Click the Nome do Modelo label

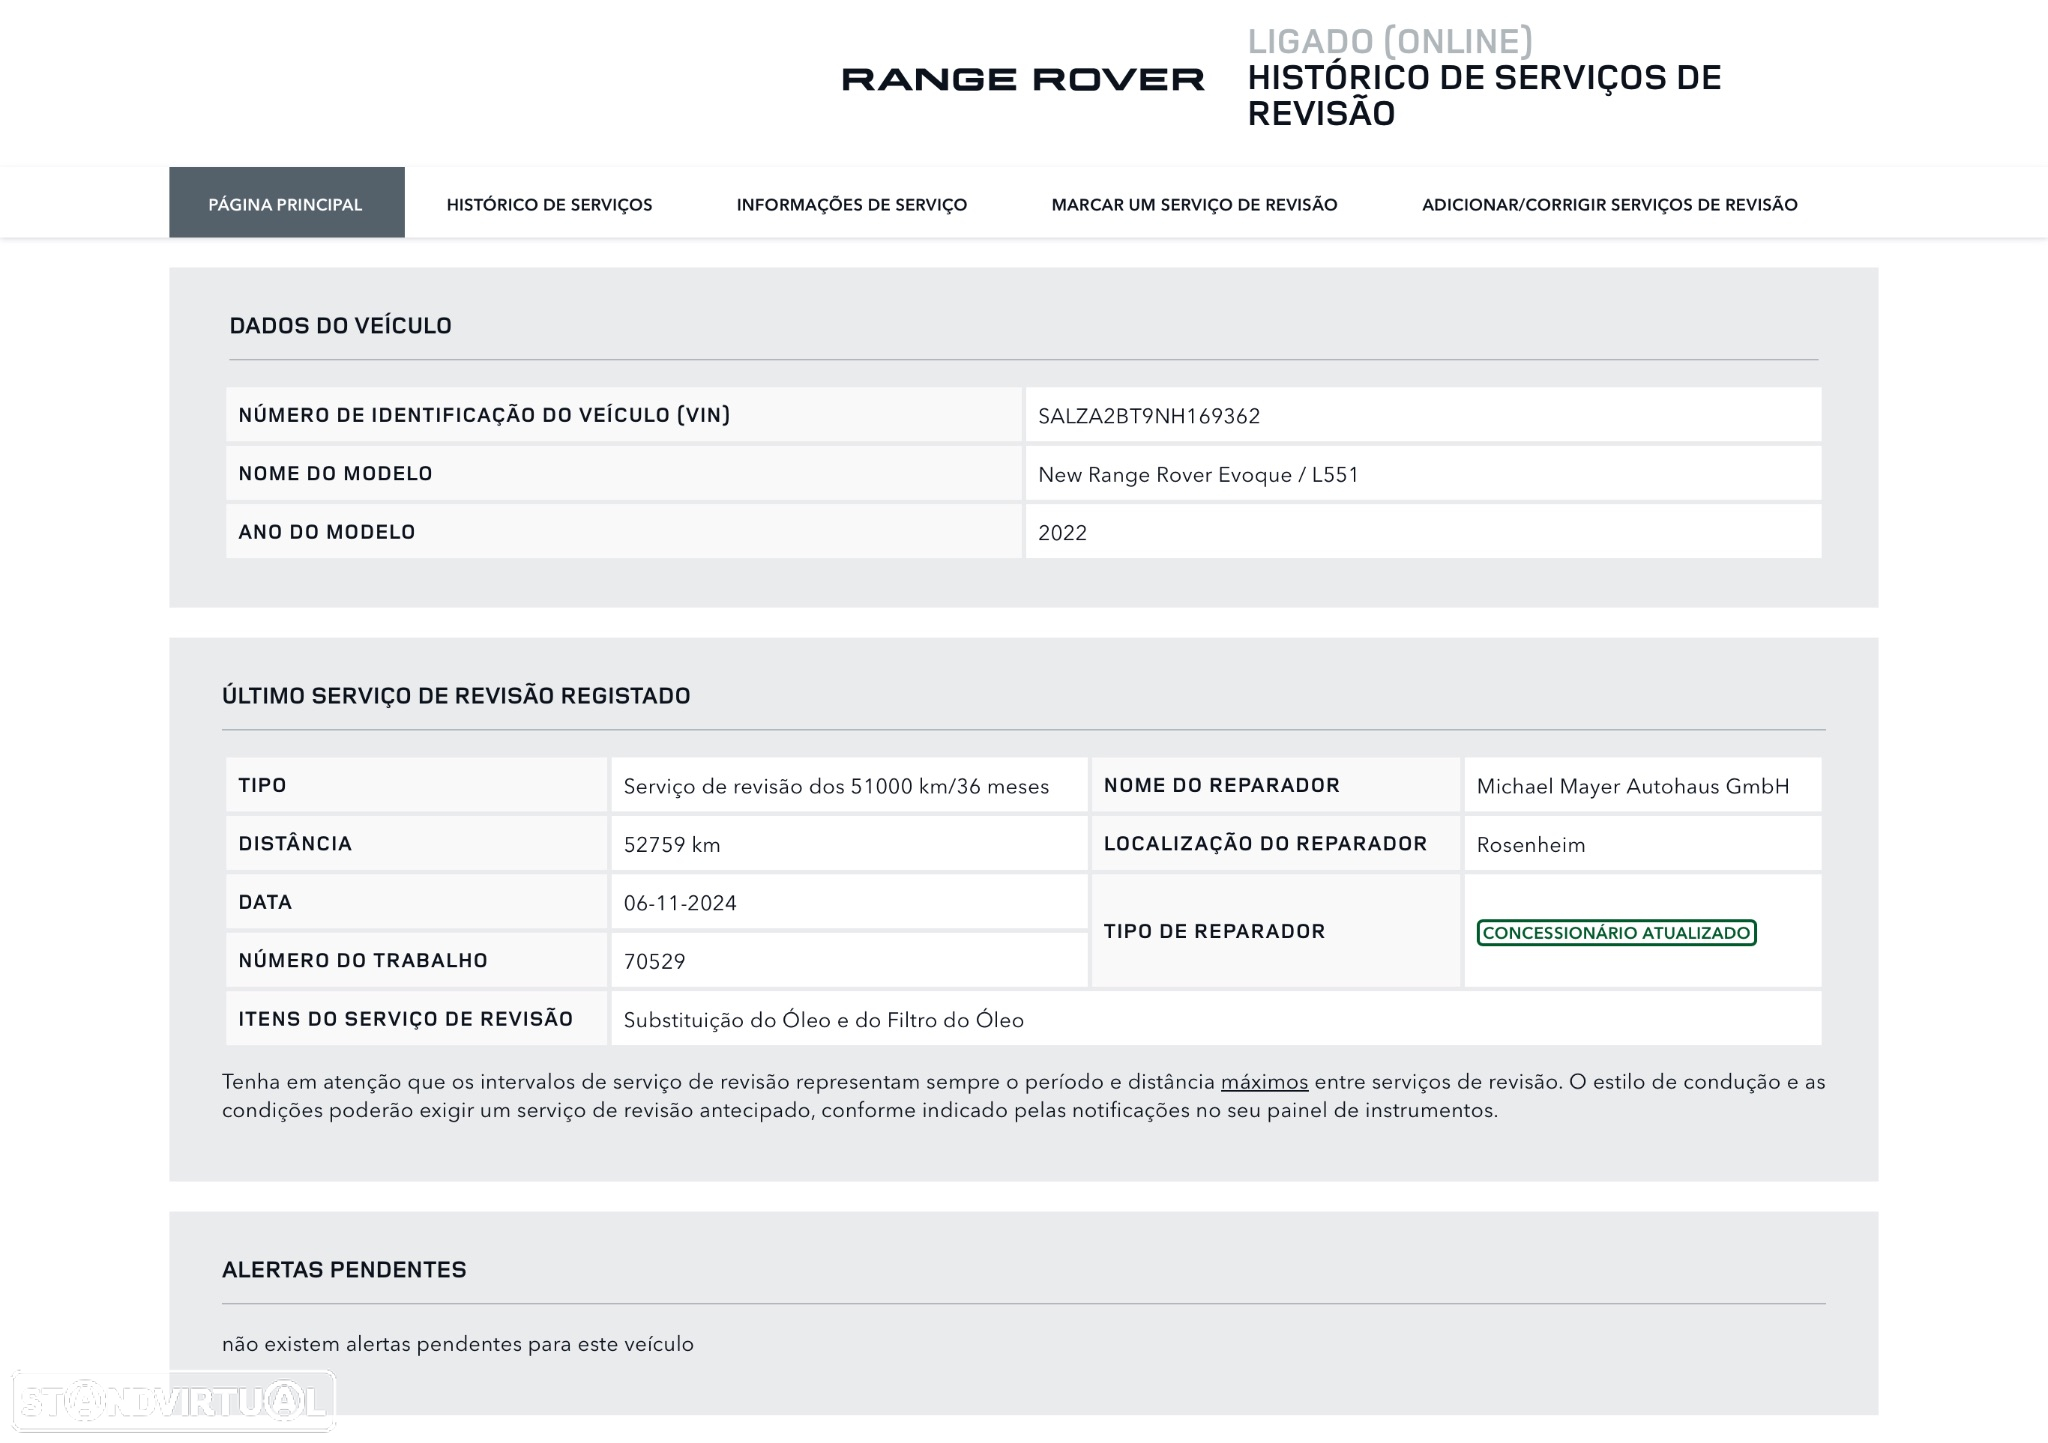(x=335, y=473)
